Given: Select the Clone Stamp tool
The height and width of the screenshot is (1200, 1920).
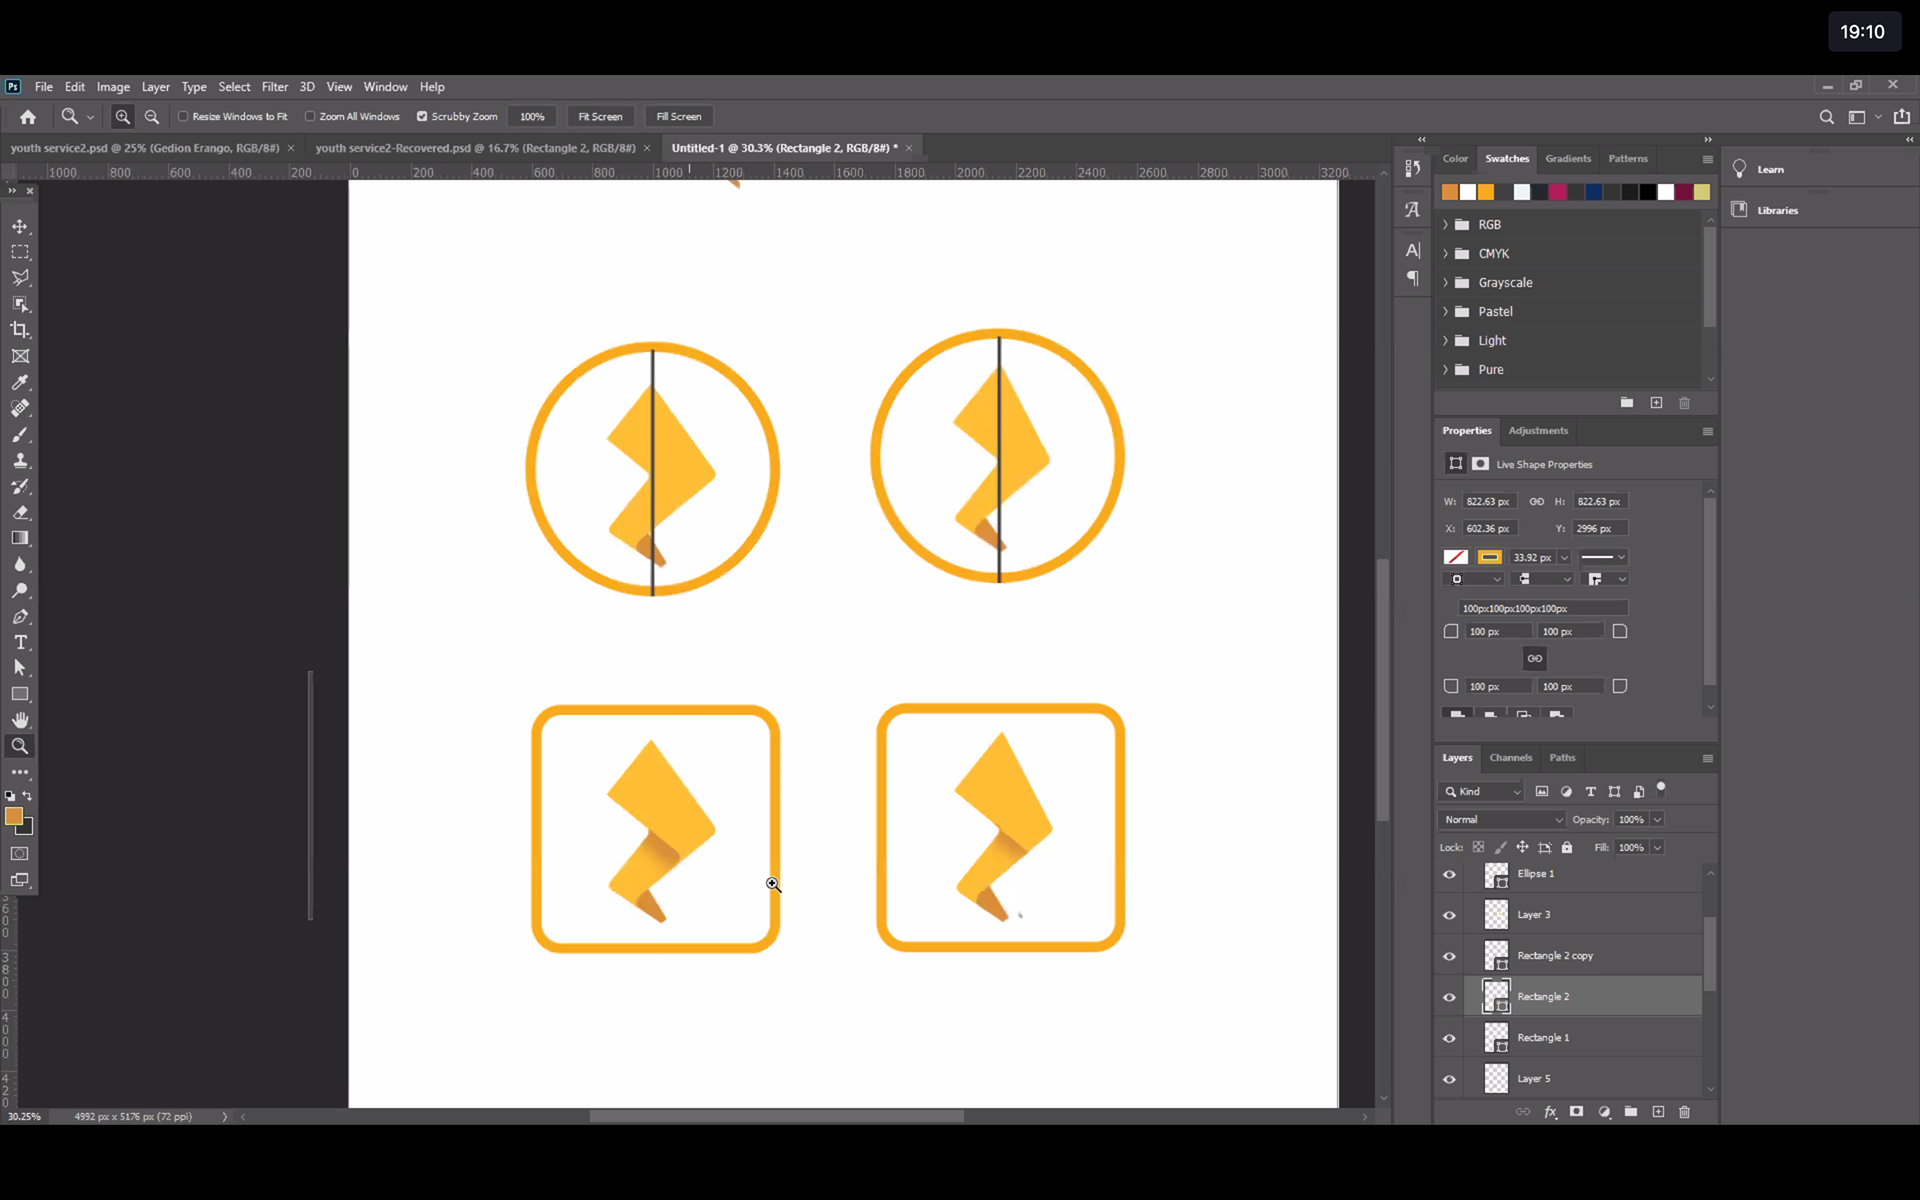Looking at the screenshot, I should tap(20, 460).
